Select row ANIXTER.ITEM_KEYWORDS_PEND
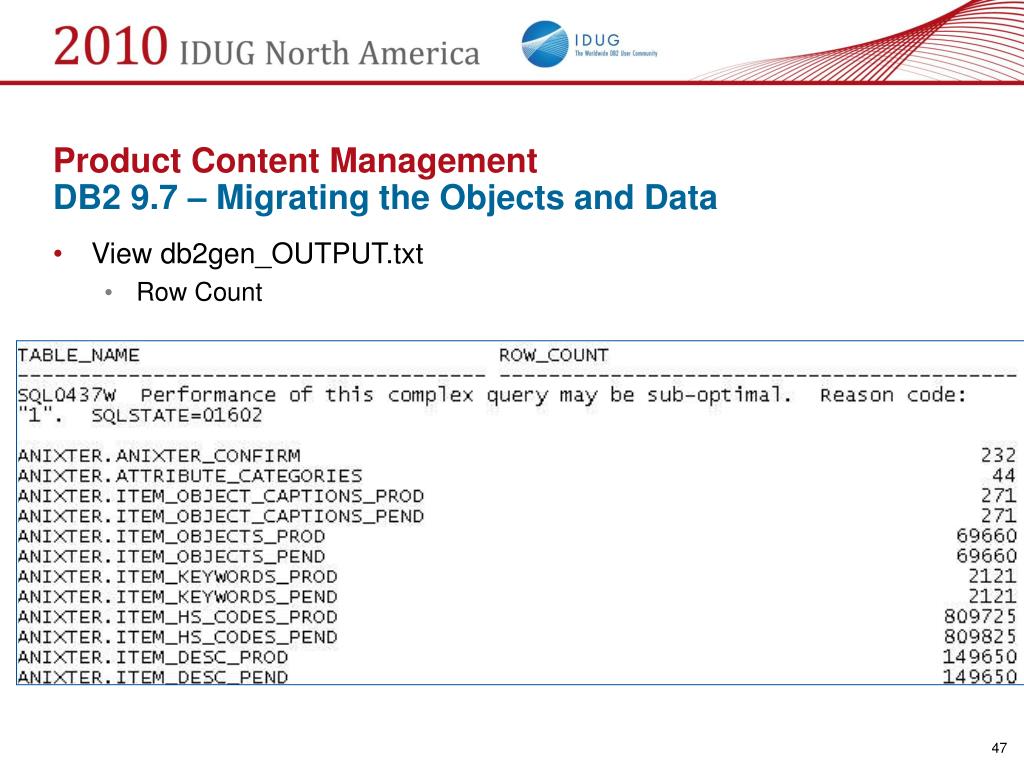The image size is (1024, 768). (517, 597)
